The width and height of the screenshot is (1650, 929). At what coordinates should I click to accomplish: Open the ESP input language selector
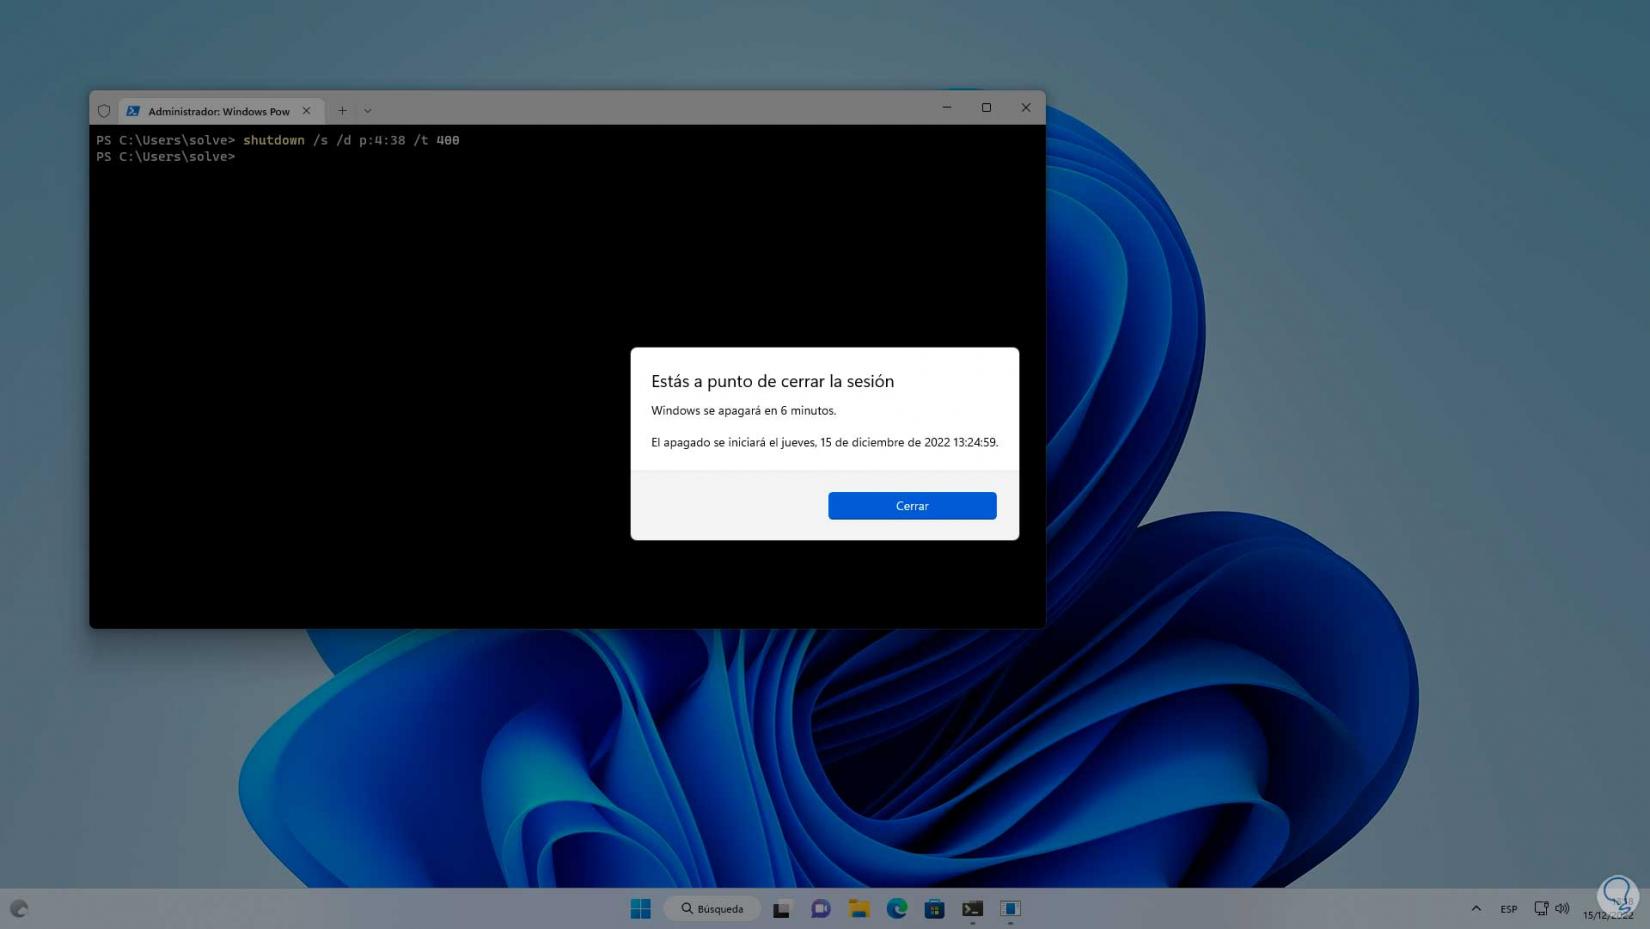pyautogui.click(x=1508, y=908)
